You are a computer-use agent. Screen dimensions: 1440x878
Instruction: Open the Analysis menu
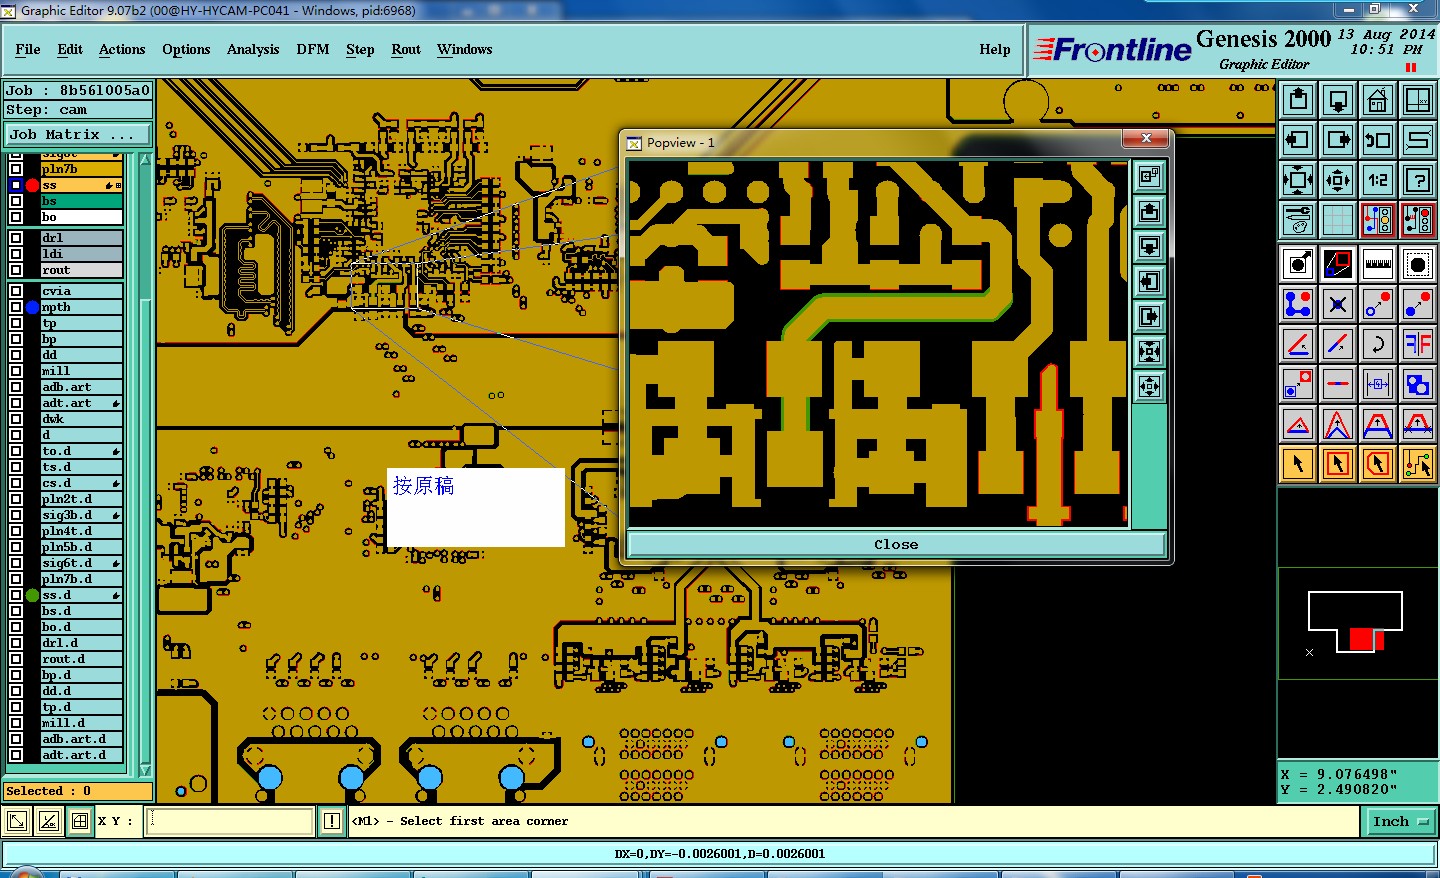tap(253, 49)
